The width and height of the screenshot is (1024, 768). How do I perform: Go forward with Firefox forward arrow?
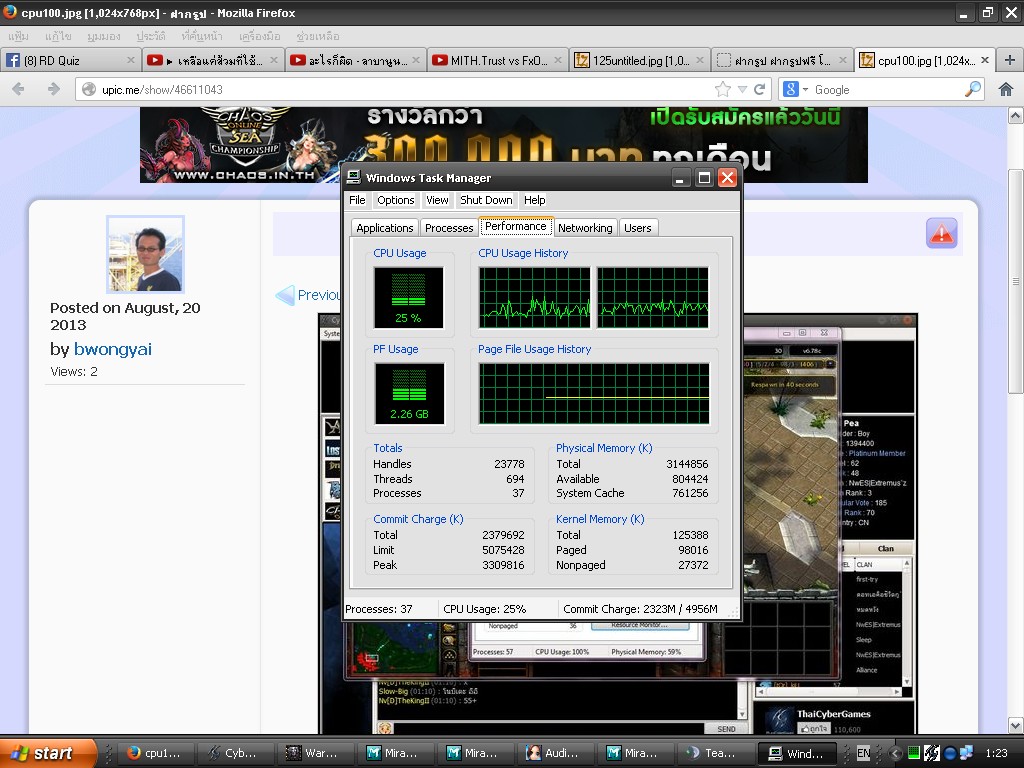[x=53, y=89]
